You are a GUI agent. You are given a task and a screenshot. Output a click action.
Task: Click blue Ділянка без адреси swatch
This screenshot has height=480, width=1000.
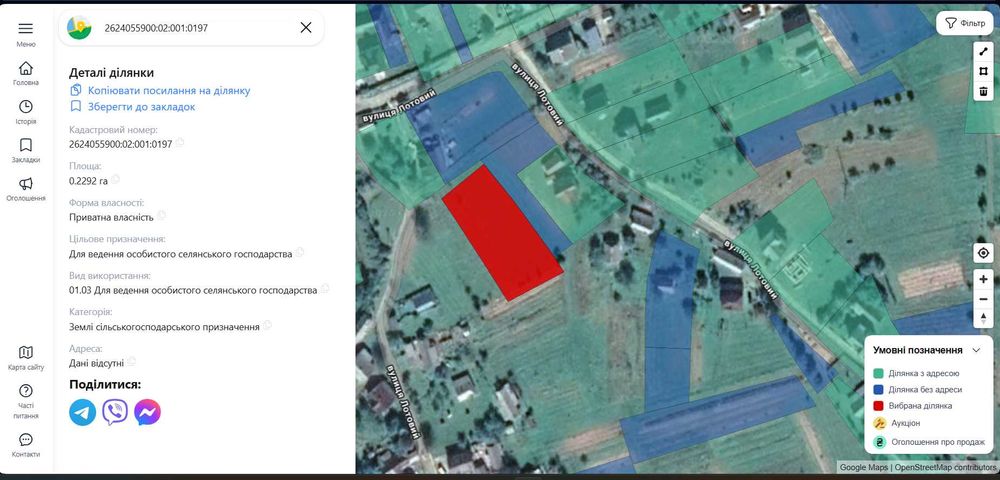(878, 389)
